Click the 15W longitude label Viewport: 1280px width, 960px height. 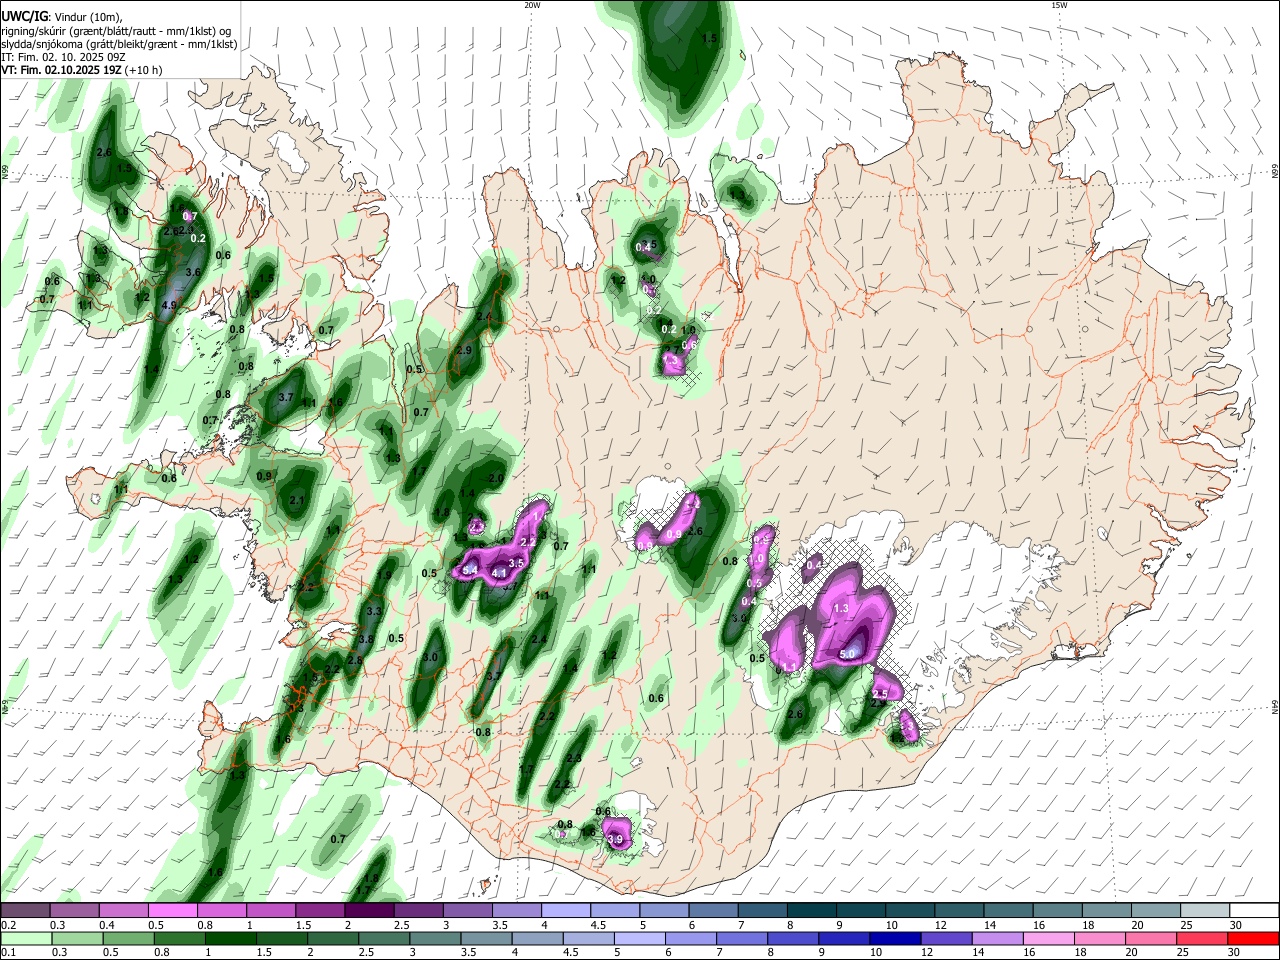tap(1058, 5)
